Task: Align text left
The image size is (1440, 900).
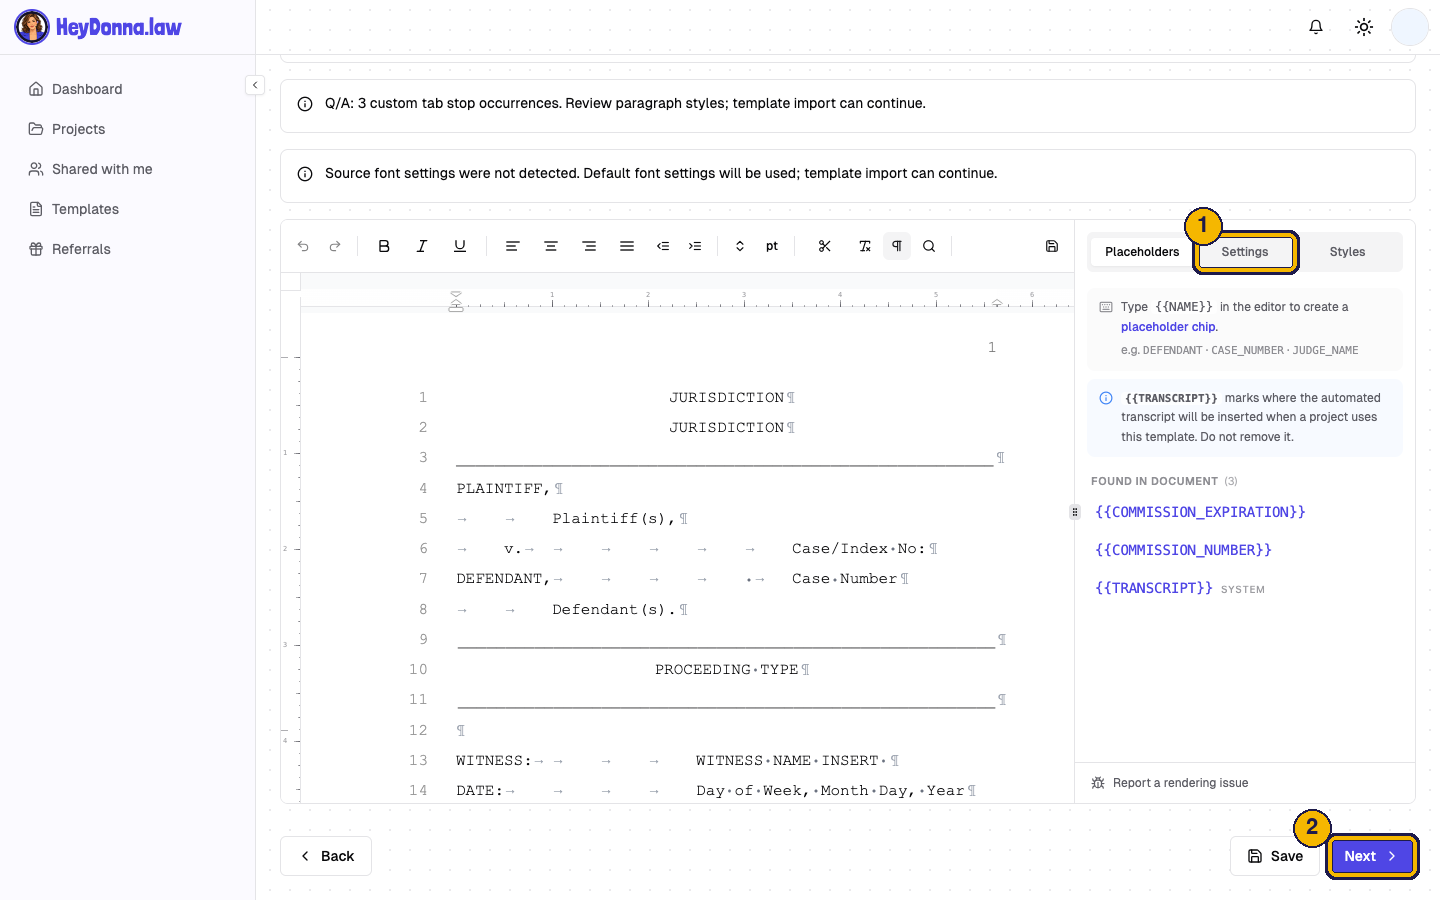Action: 512,246
